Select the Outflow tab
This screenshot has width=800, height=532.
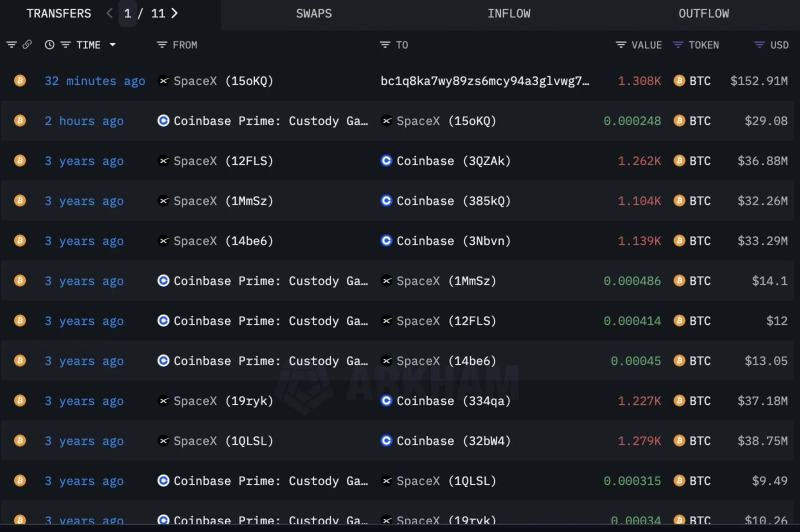pyautogui.click(x=703, y=14)
